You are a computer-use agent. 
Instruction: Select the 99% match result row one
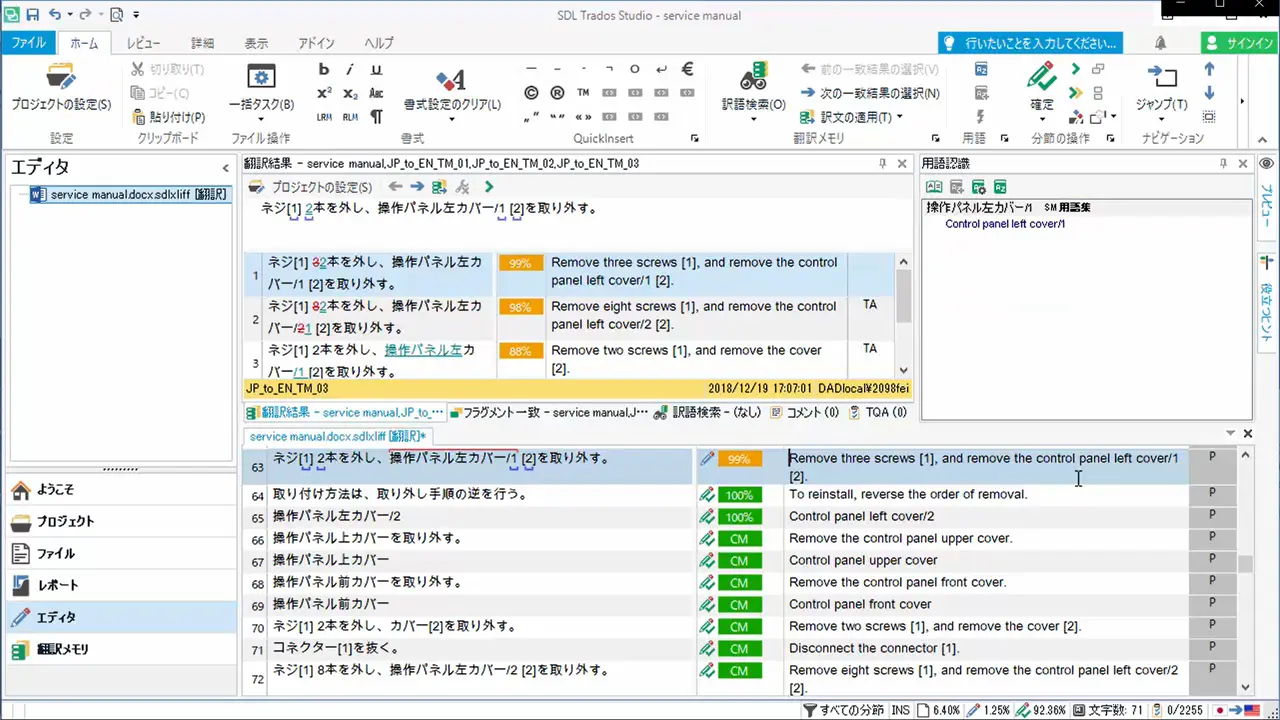(570, 274)
